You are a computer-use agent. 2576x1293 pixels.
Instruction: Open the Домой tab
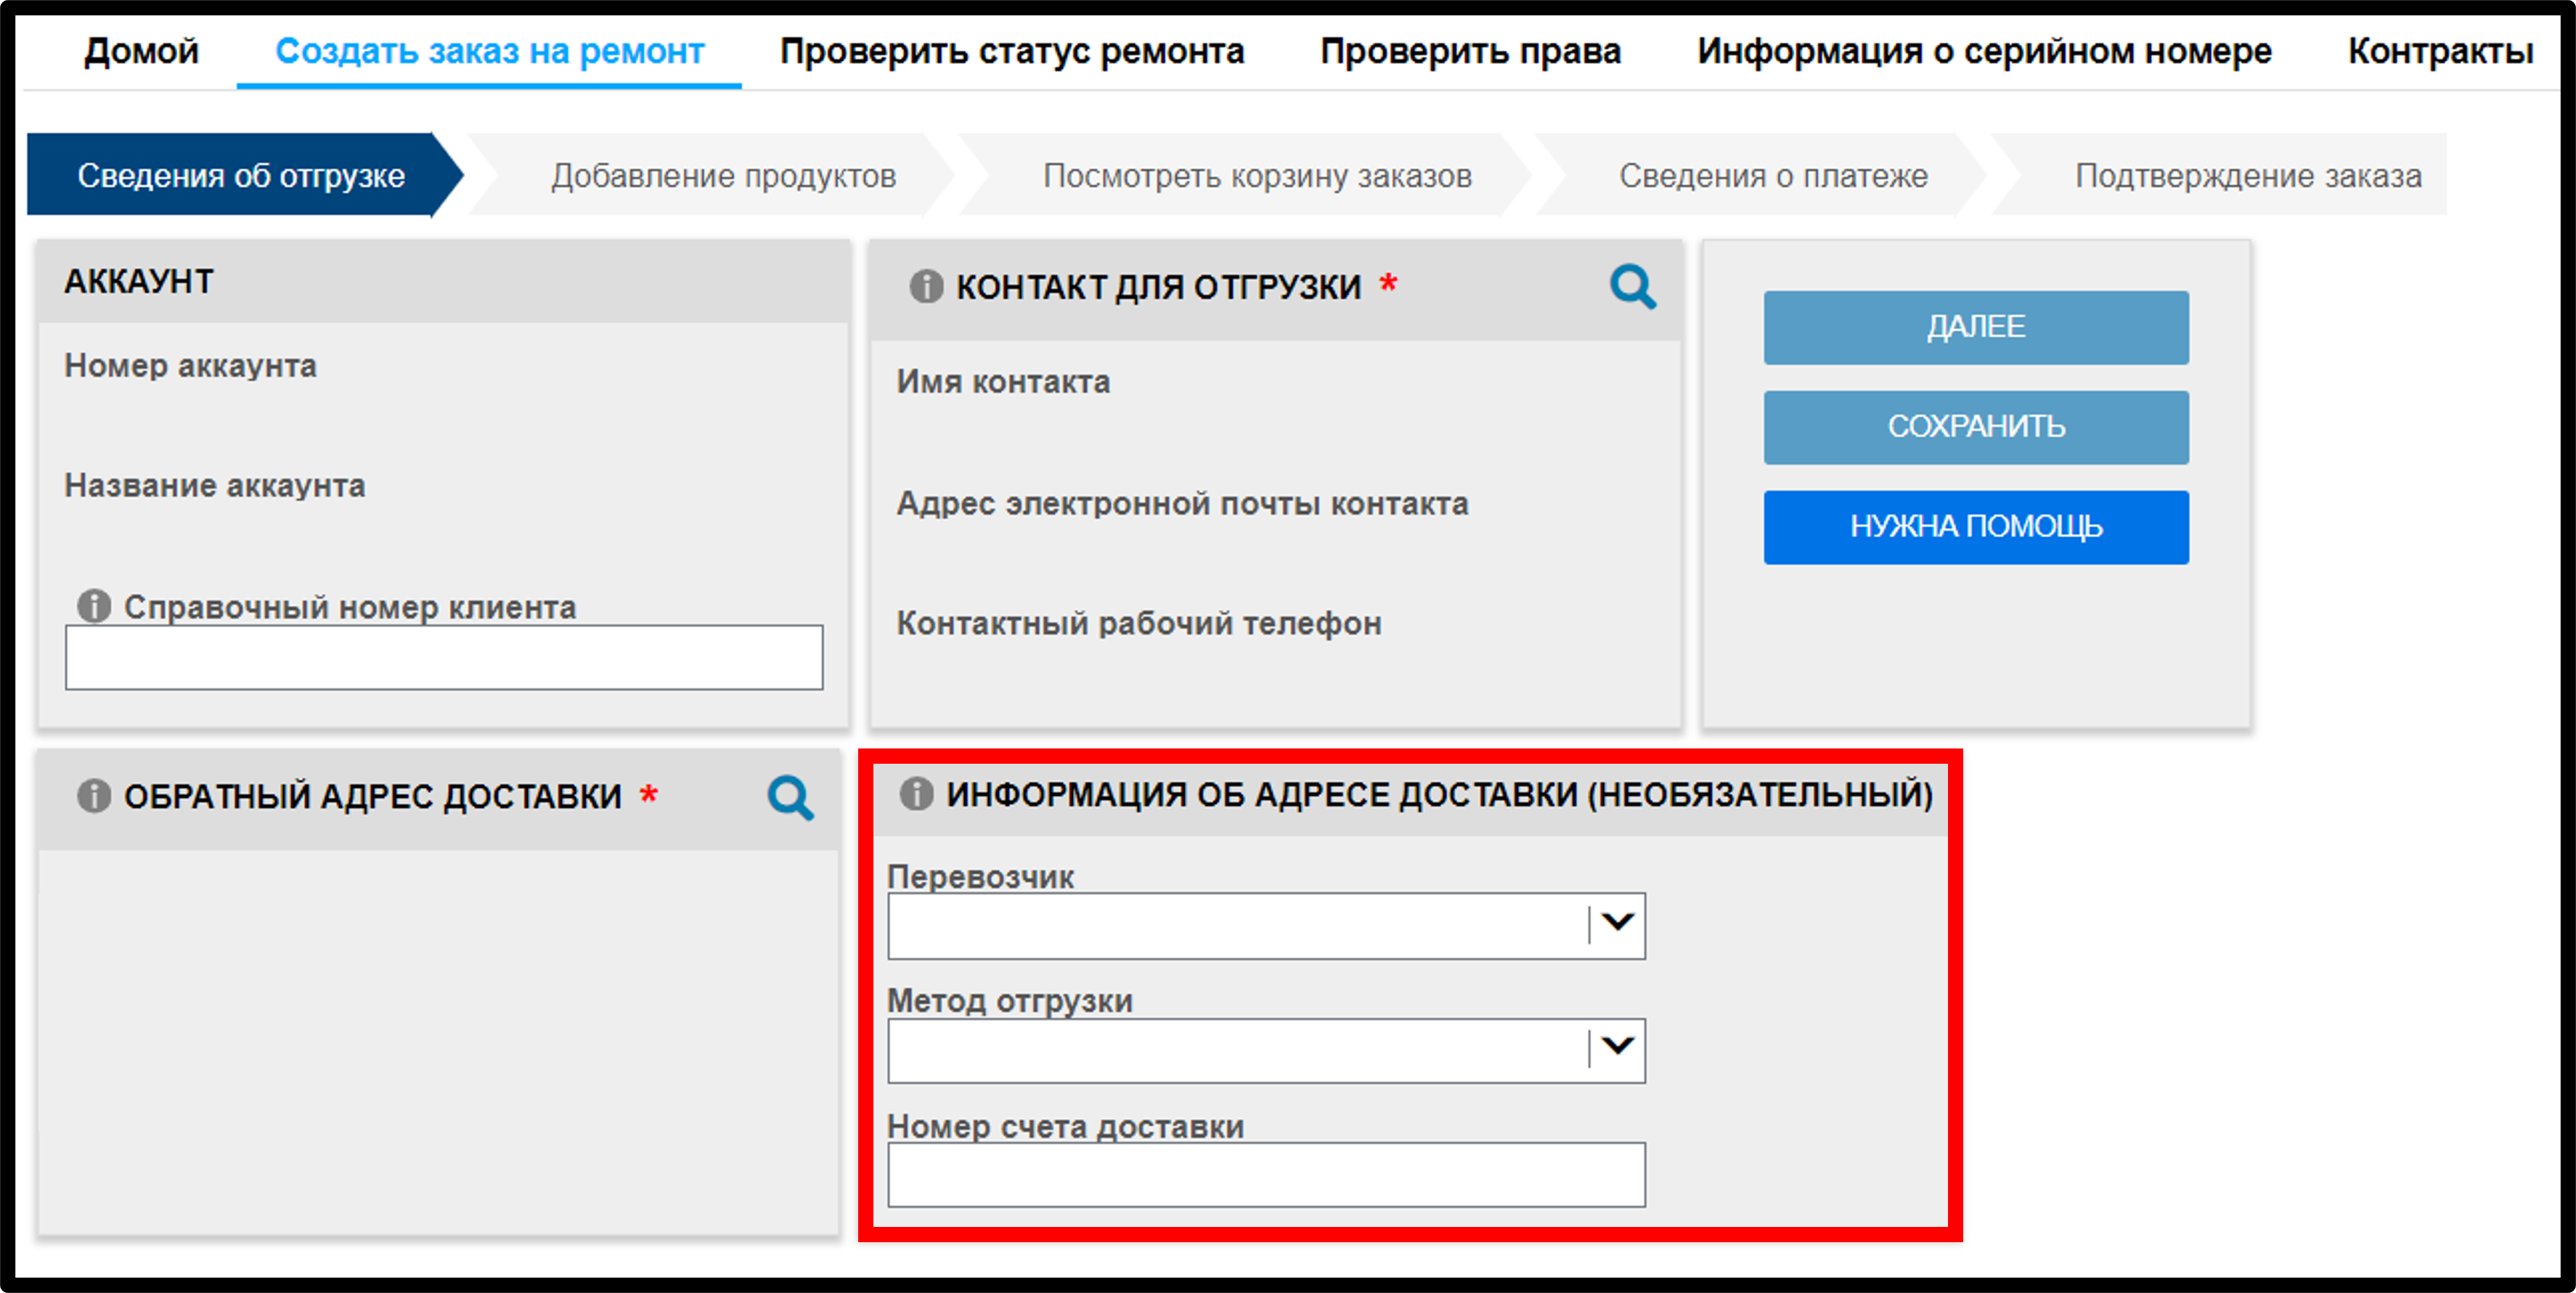coord(141,51)
